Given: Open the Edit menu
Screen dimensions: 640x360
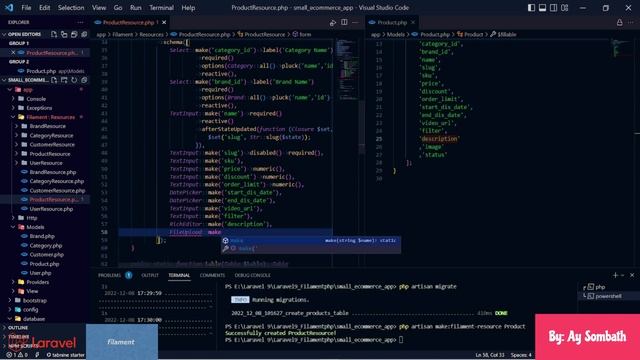Looking at the screenshot, I should 44,8.
